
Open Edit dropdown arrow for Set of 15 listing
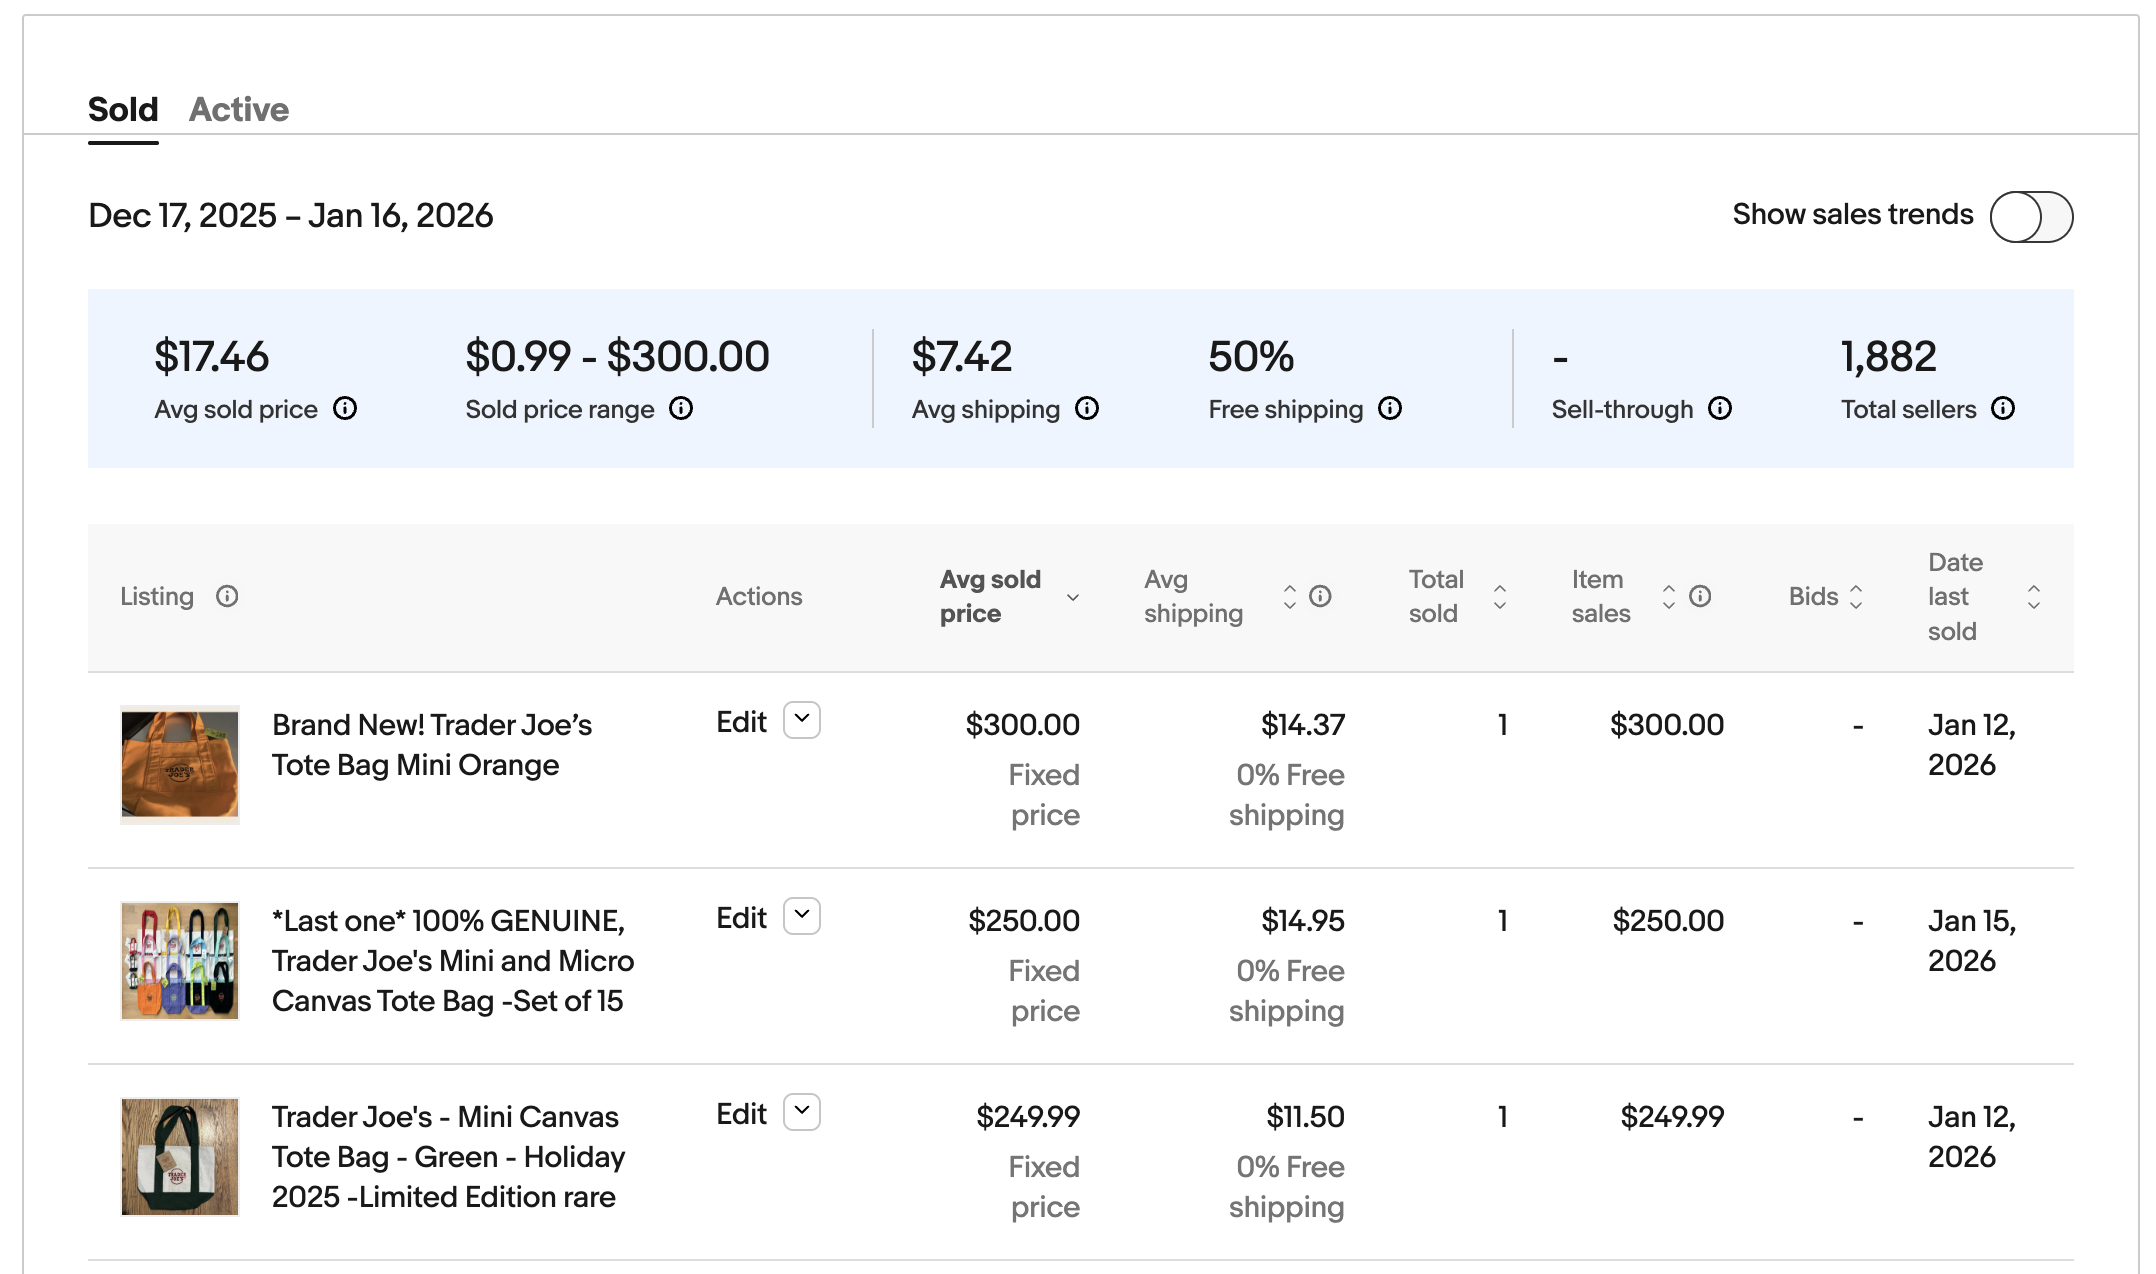pyautogui.click(x=802, y=916)
